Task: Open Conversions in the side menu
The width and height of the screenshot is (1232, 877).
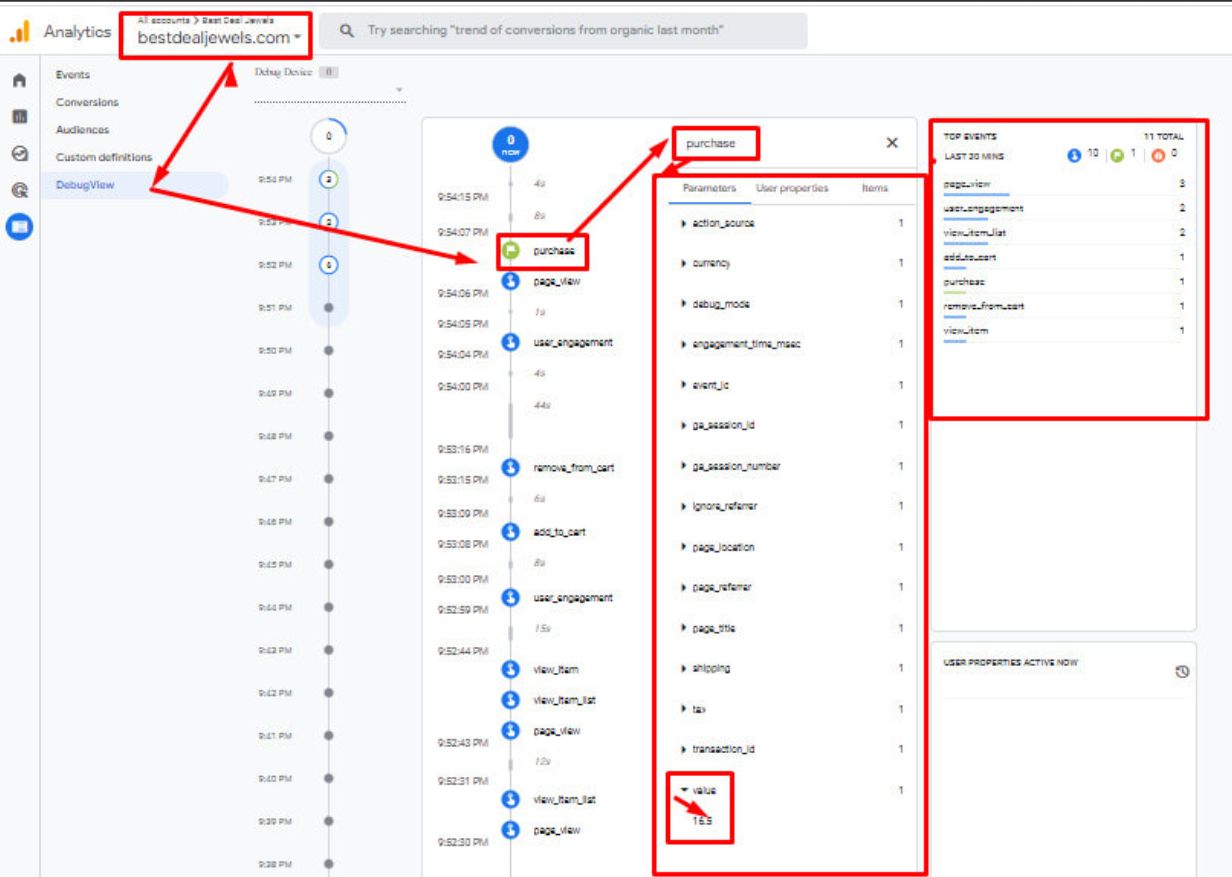Action: pos(87,102)
